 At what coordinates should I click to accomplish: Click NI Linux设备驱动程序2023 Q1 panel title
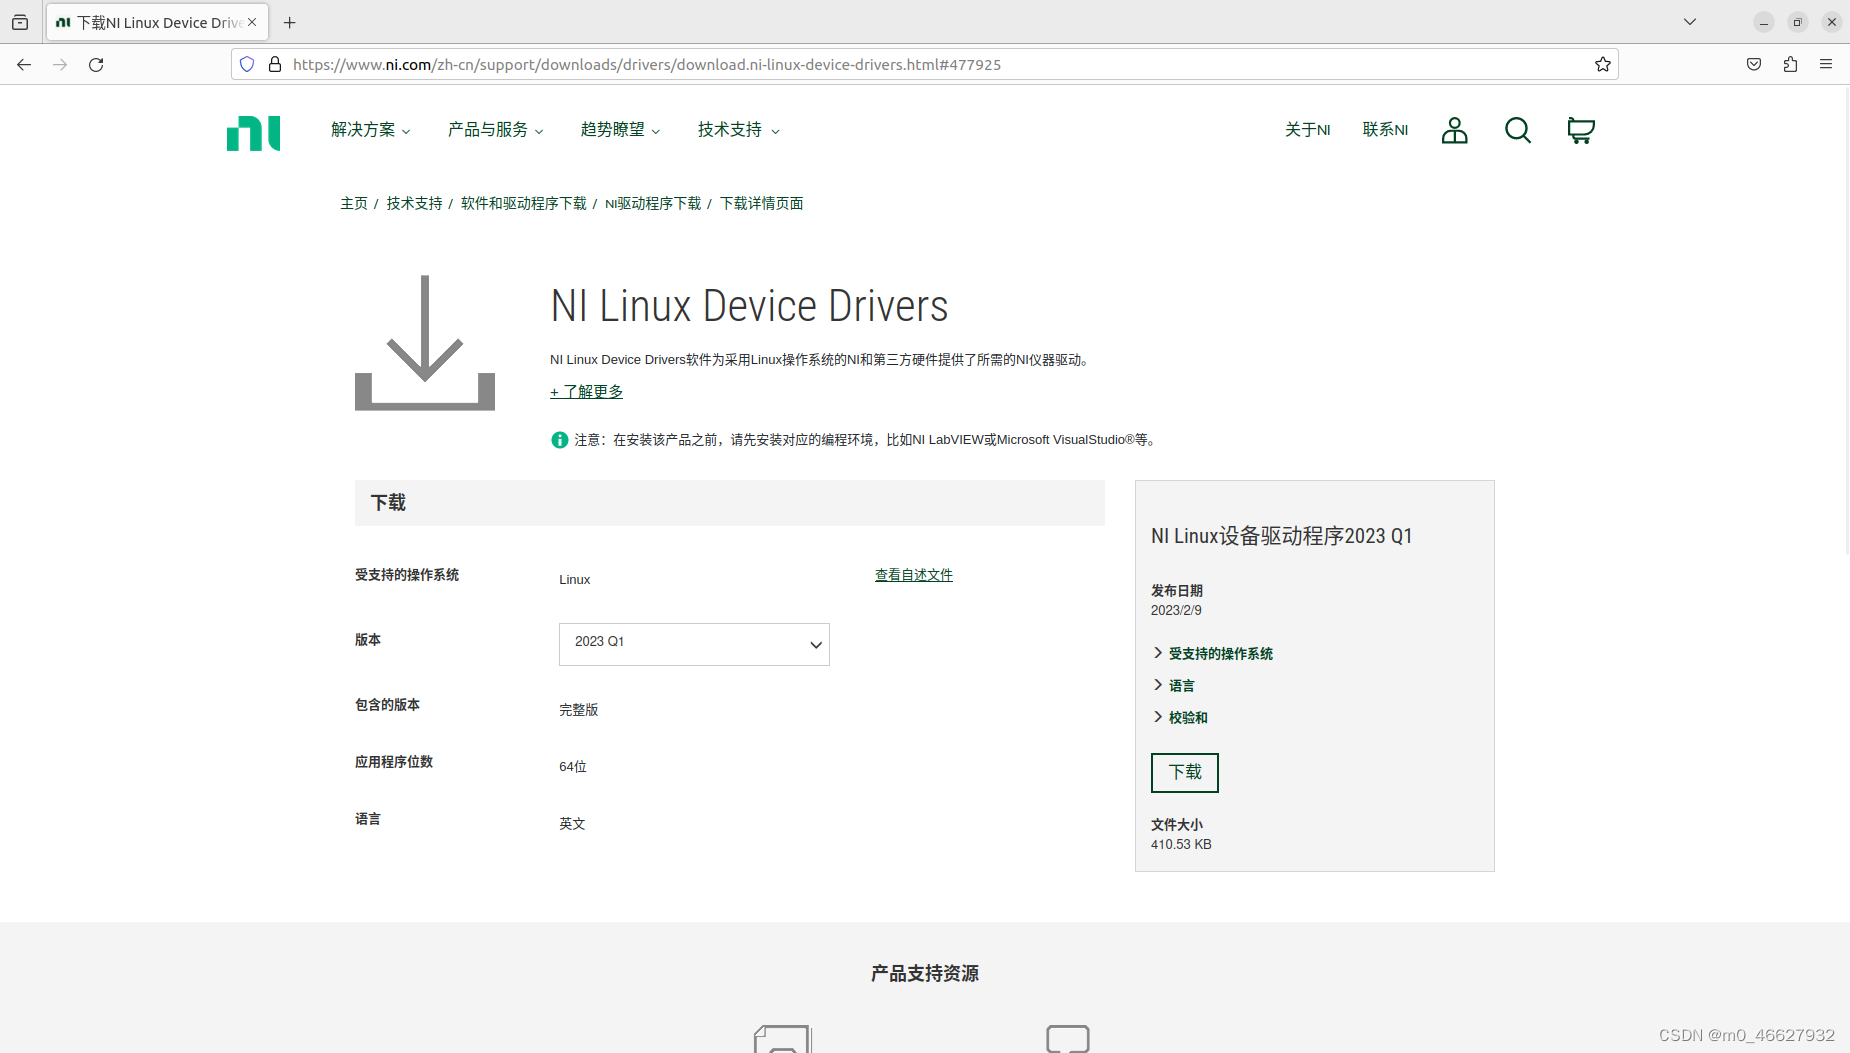click(1281, 536)
